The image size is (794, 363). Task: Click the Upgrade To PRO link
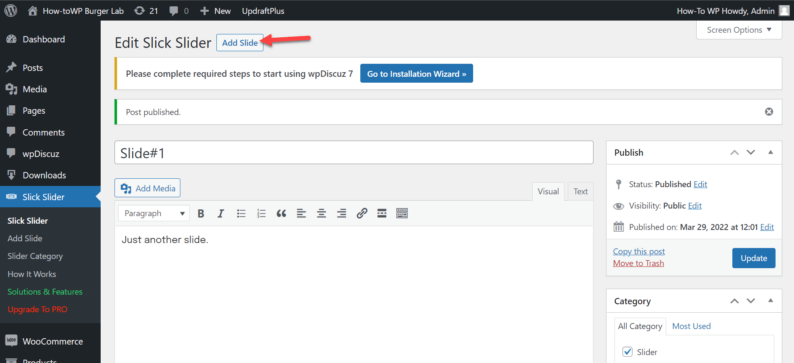coord(37,309)
